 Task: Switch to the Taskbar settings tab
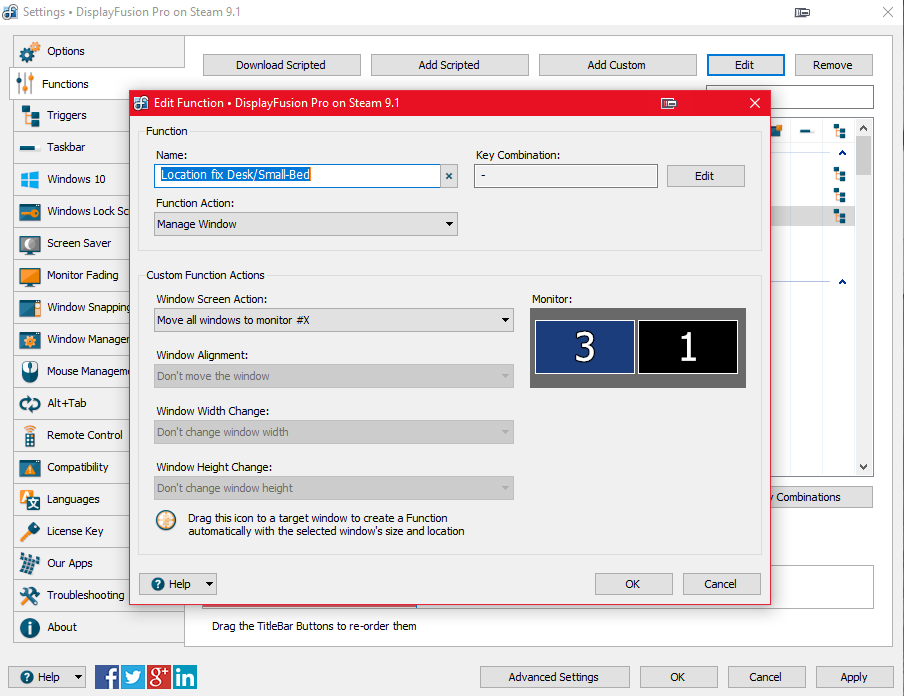[66, 147]
